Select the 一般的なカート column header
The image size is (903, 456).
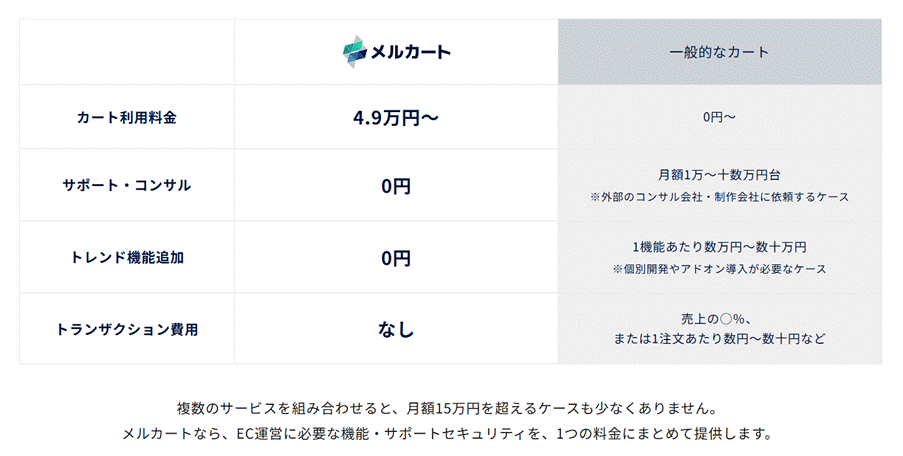tap(719, 52)
